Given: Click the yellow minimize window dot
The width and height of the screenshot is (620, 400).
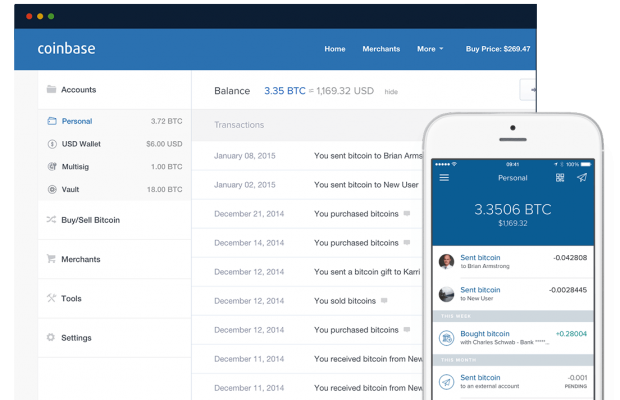Looking at the screenshot, I should 40,16.
